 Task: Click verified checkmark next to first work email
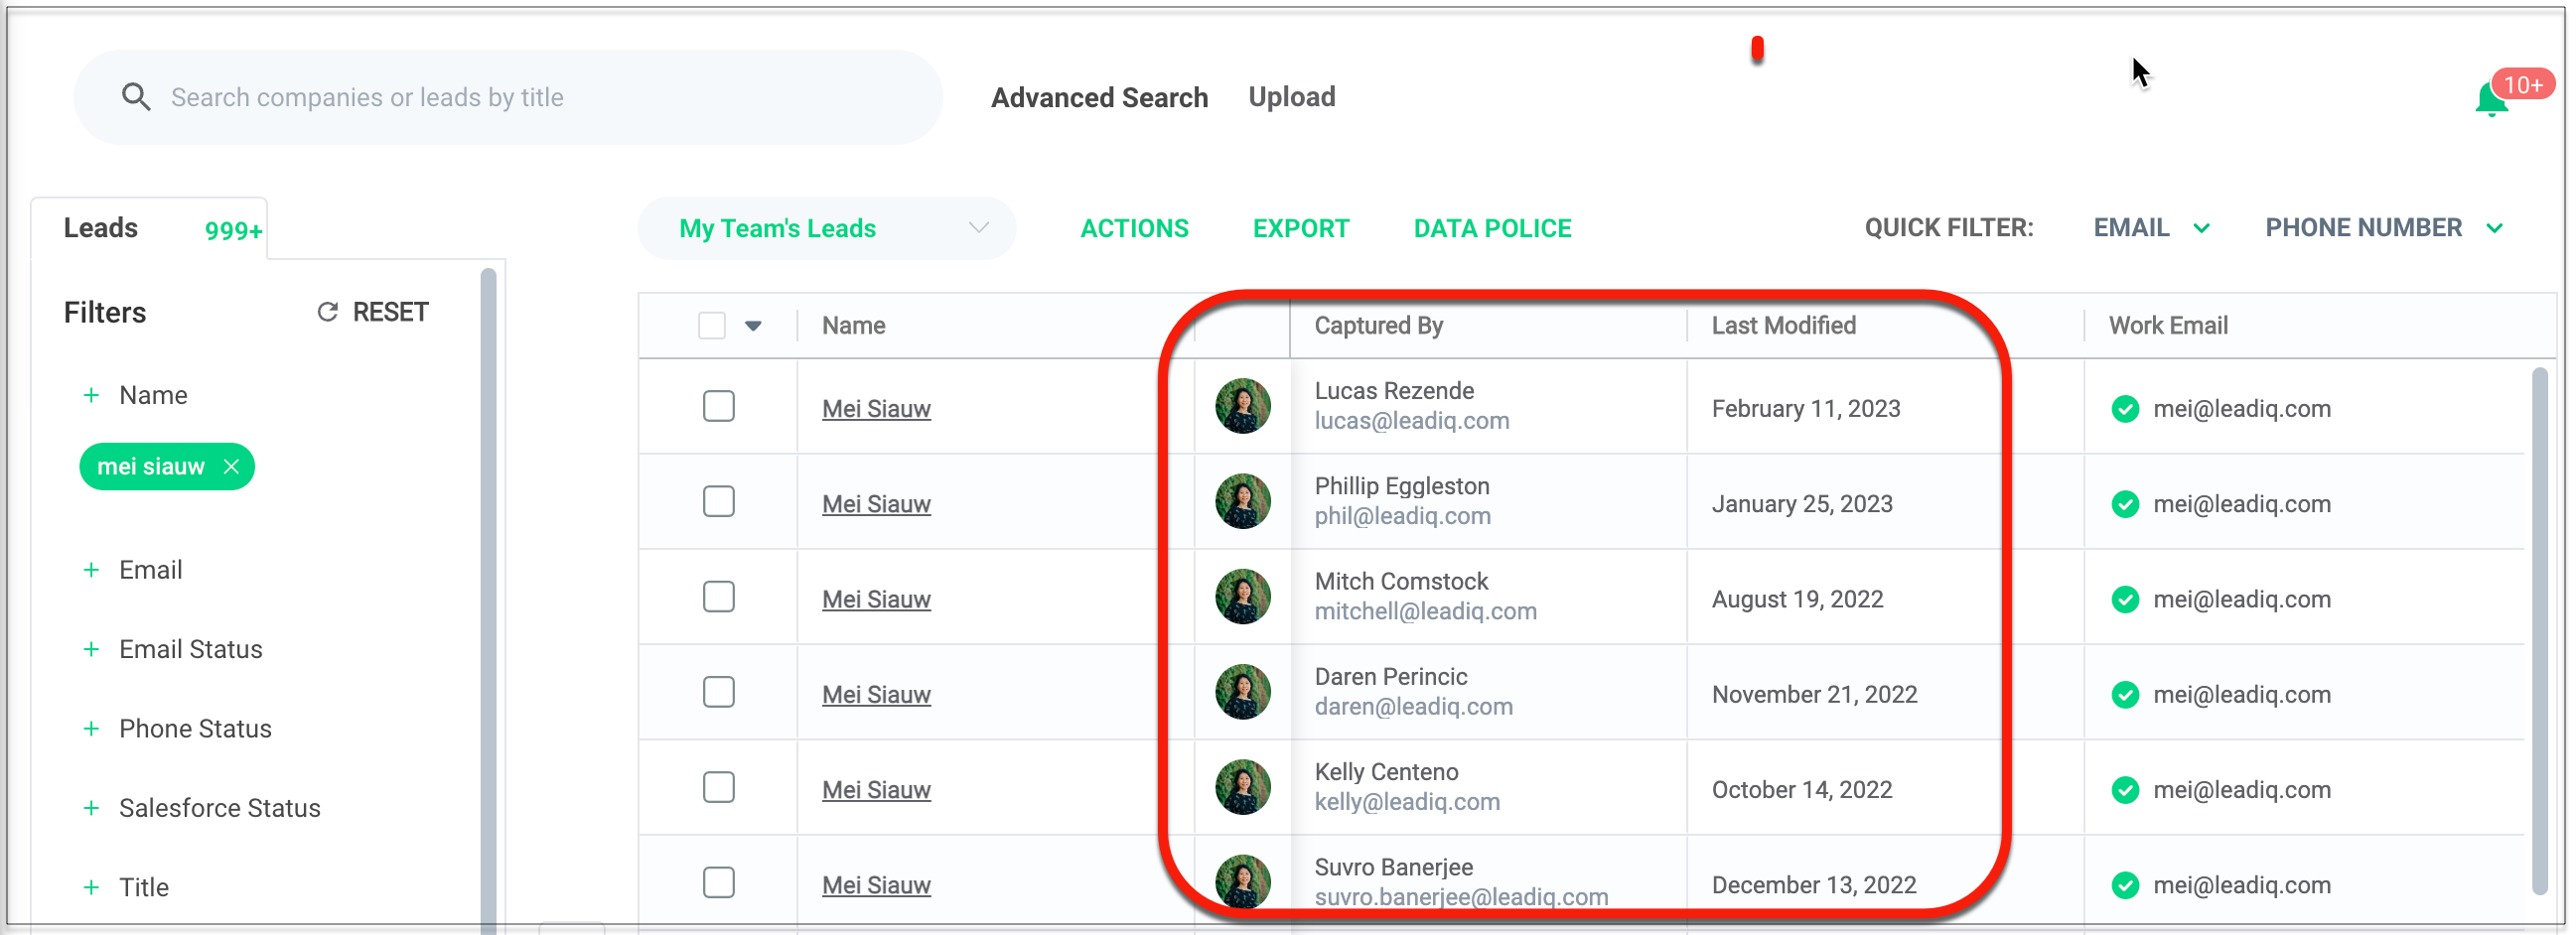(x=2125, y=409)
